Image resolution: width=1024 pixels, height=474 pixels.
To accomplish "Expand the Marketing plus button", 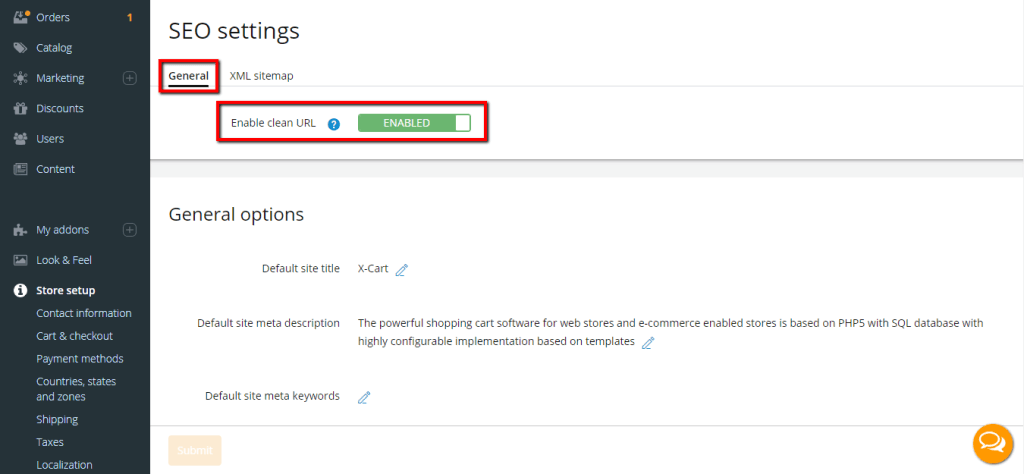I will click(x=130, y=78).
